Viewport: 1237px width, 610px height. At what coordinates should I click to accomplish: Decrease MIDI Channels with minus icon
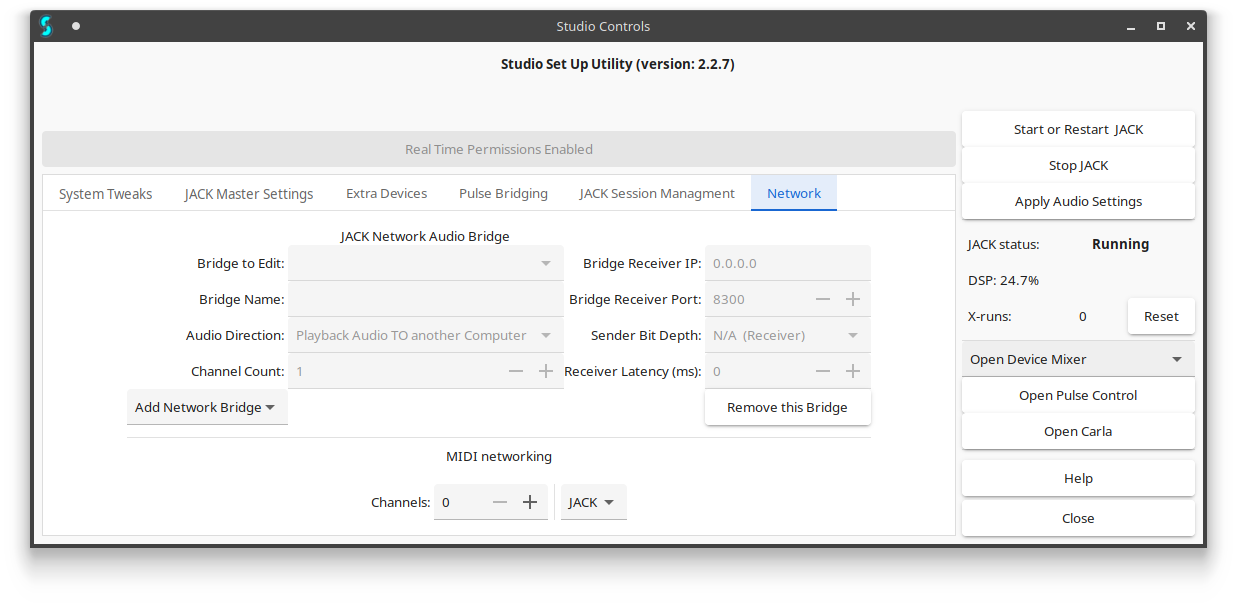[x=500, y=502]
